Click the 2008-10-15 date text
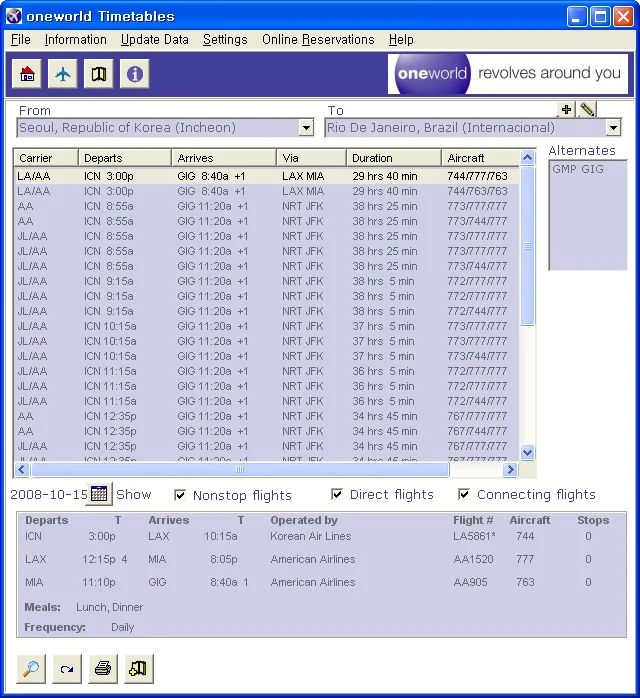Image resolution: width=640 pixels, height=698 pixels. [x=49, y=495]
